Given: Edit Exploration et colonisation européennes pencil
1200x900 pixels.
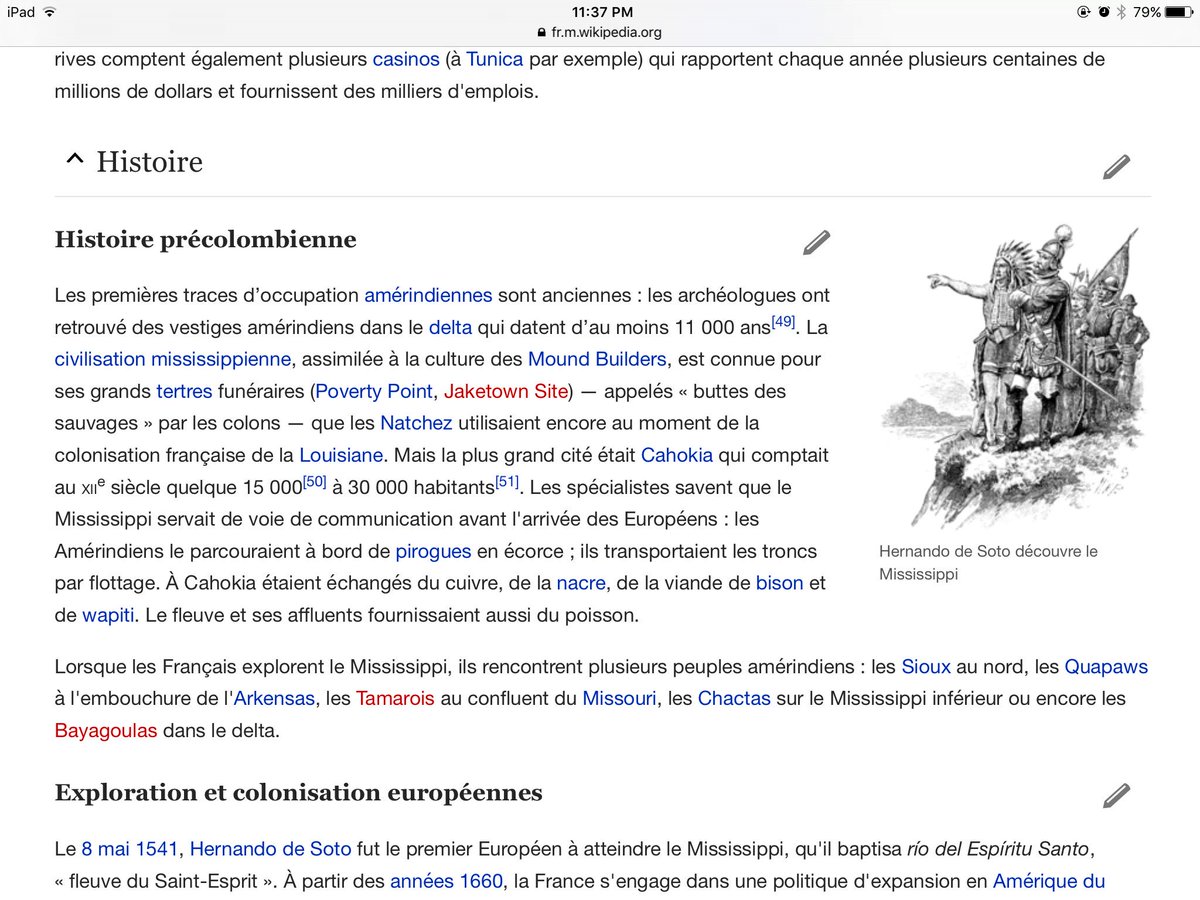Looking at the screenshot, I should 1116,795.
